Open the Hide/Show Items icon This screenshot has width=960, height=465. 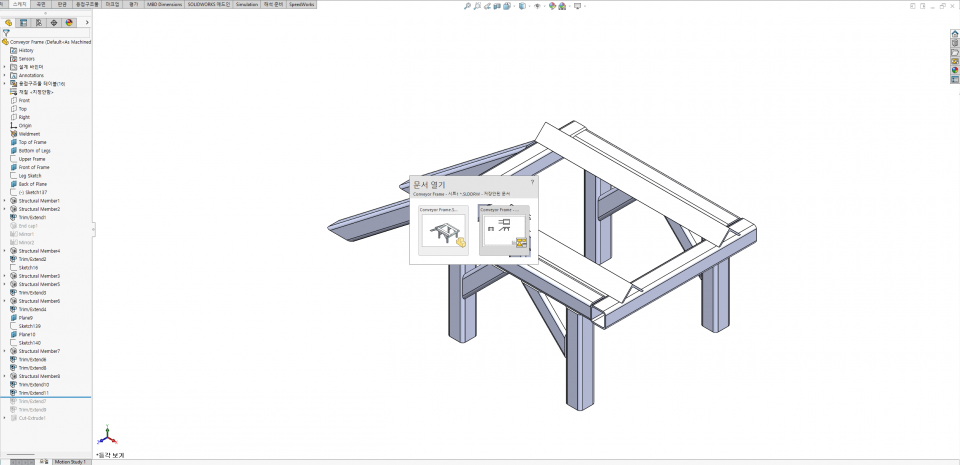click(537, 6)
